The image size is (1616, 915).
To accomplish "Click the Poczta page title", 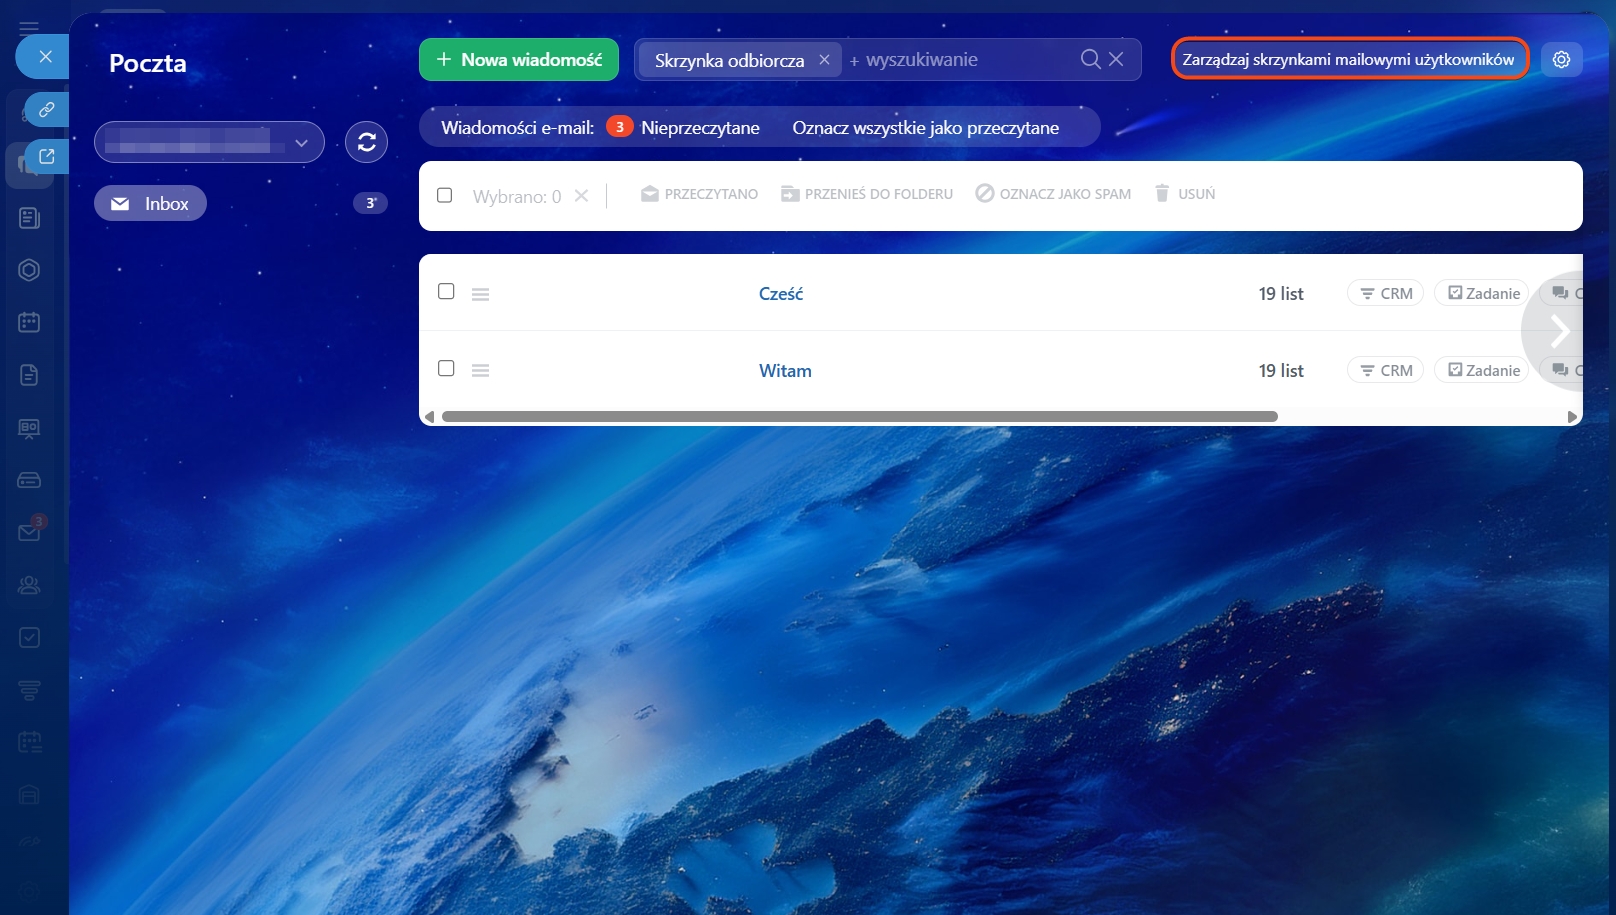I will pyautogui.click(x=148, y=63).
